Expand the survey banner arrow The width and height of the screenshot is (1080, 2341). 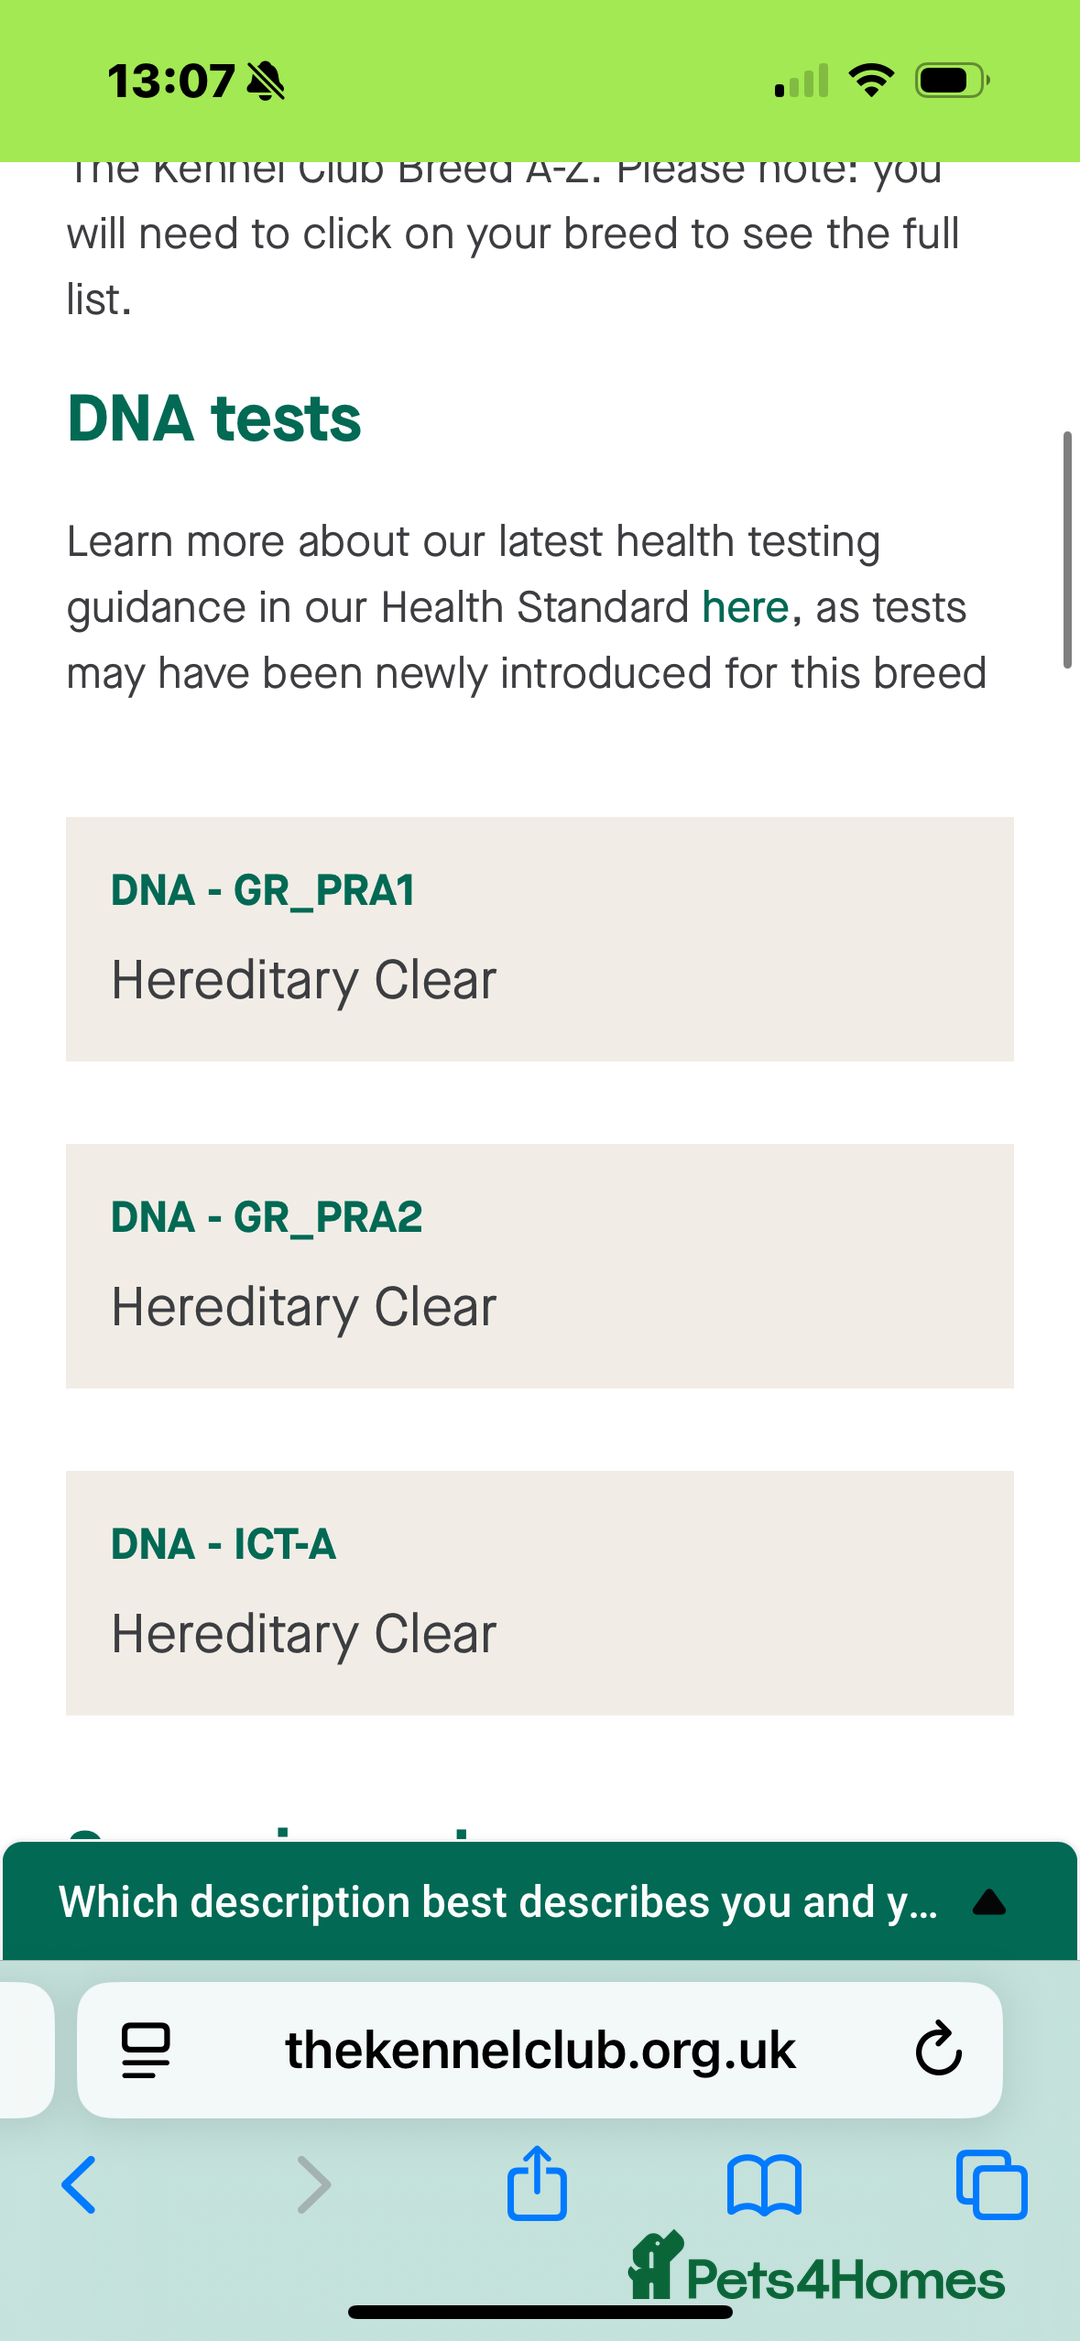coord(989,1902)
